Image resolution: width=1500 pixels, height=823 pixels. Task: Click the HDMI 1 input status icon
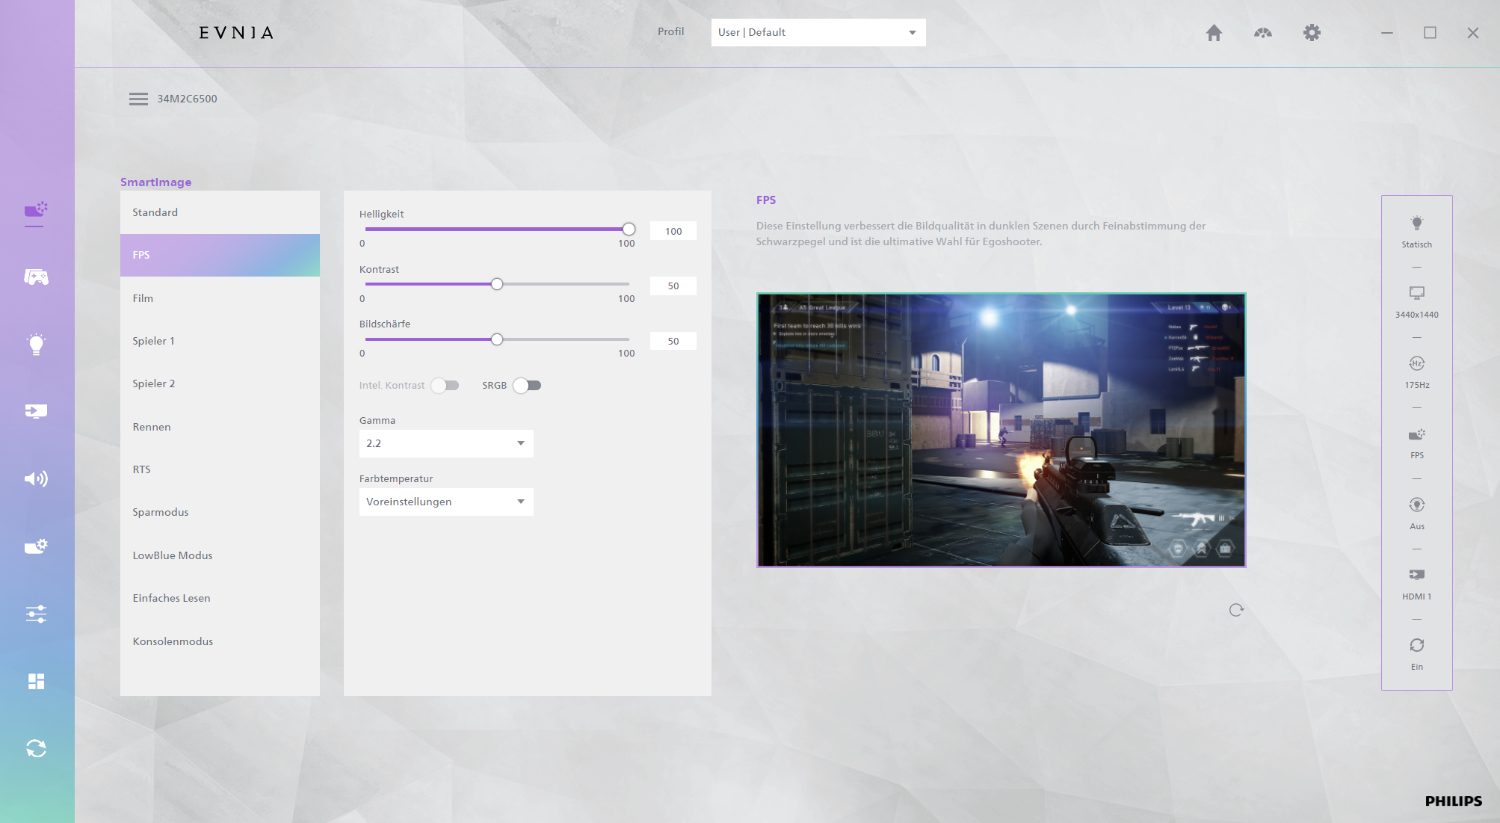click(1417, 575)
